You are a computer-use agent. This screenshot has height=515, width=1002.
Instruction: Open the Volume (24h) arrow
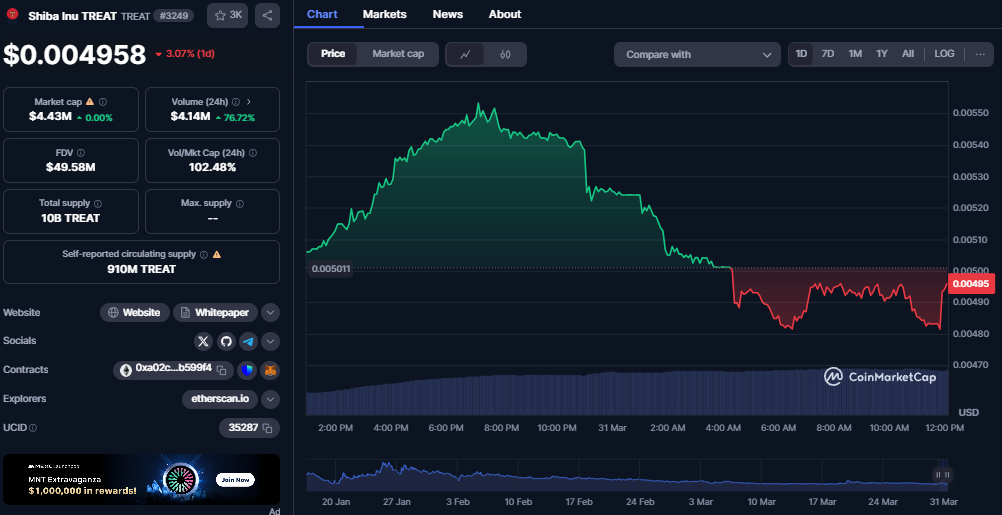[x=249, y=102]
